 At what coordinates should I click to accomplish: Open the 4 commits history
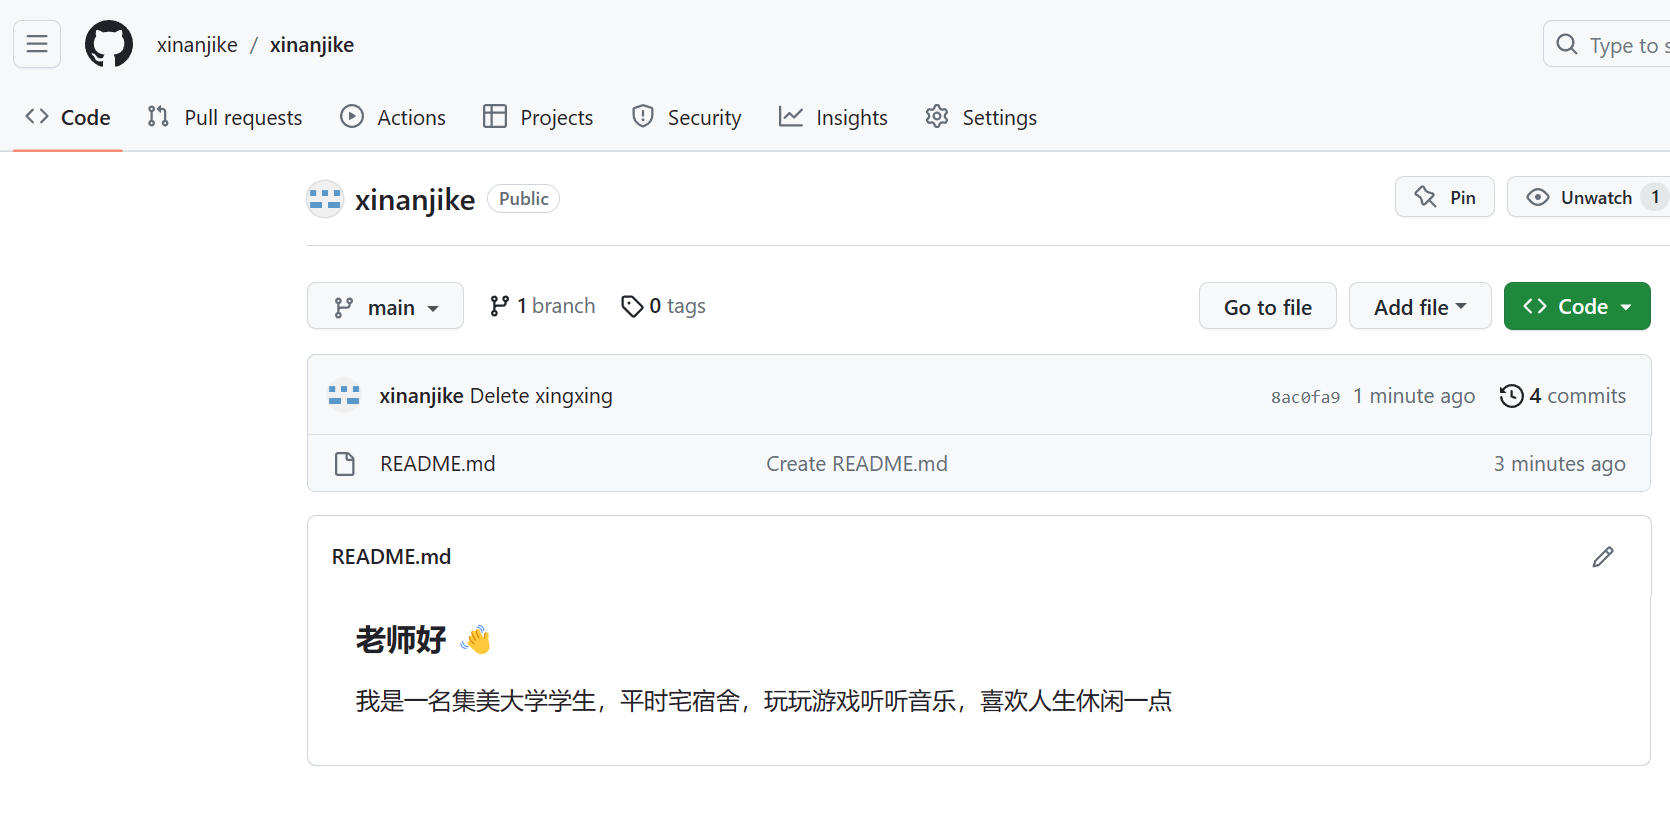pos(1563,396)
